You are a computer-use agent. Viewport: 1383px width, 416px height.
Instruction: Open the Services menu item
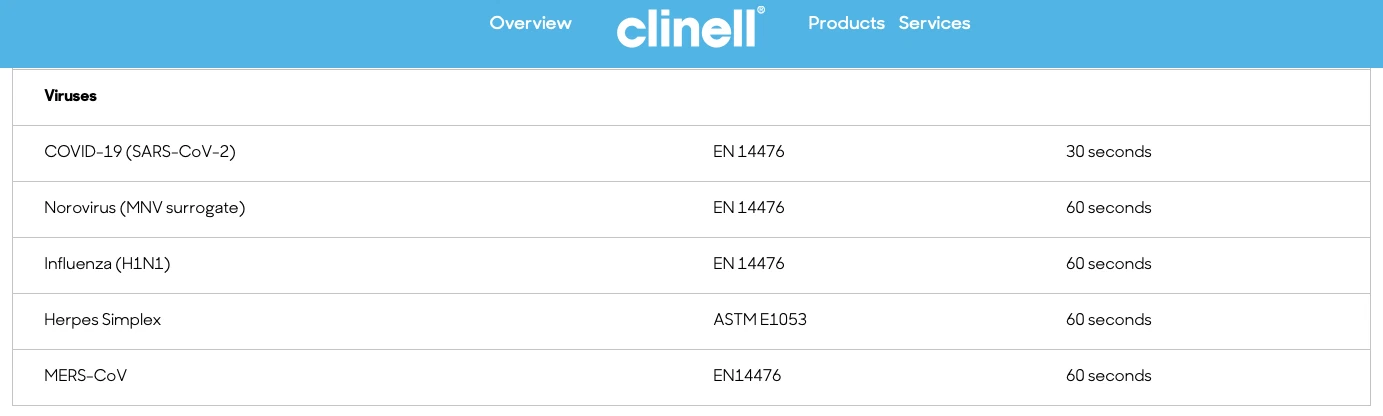[x=934, y=23]
